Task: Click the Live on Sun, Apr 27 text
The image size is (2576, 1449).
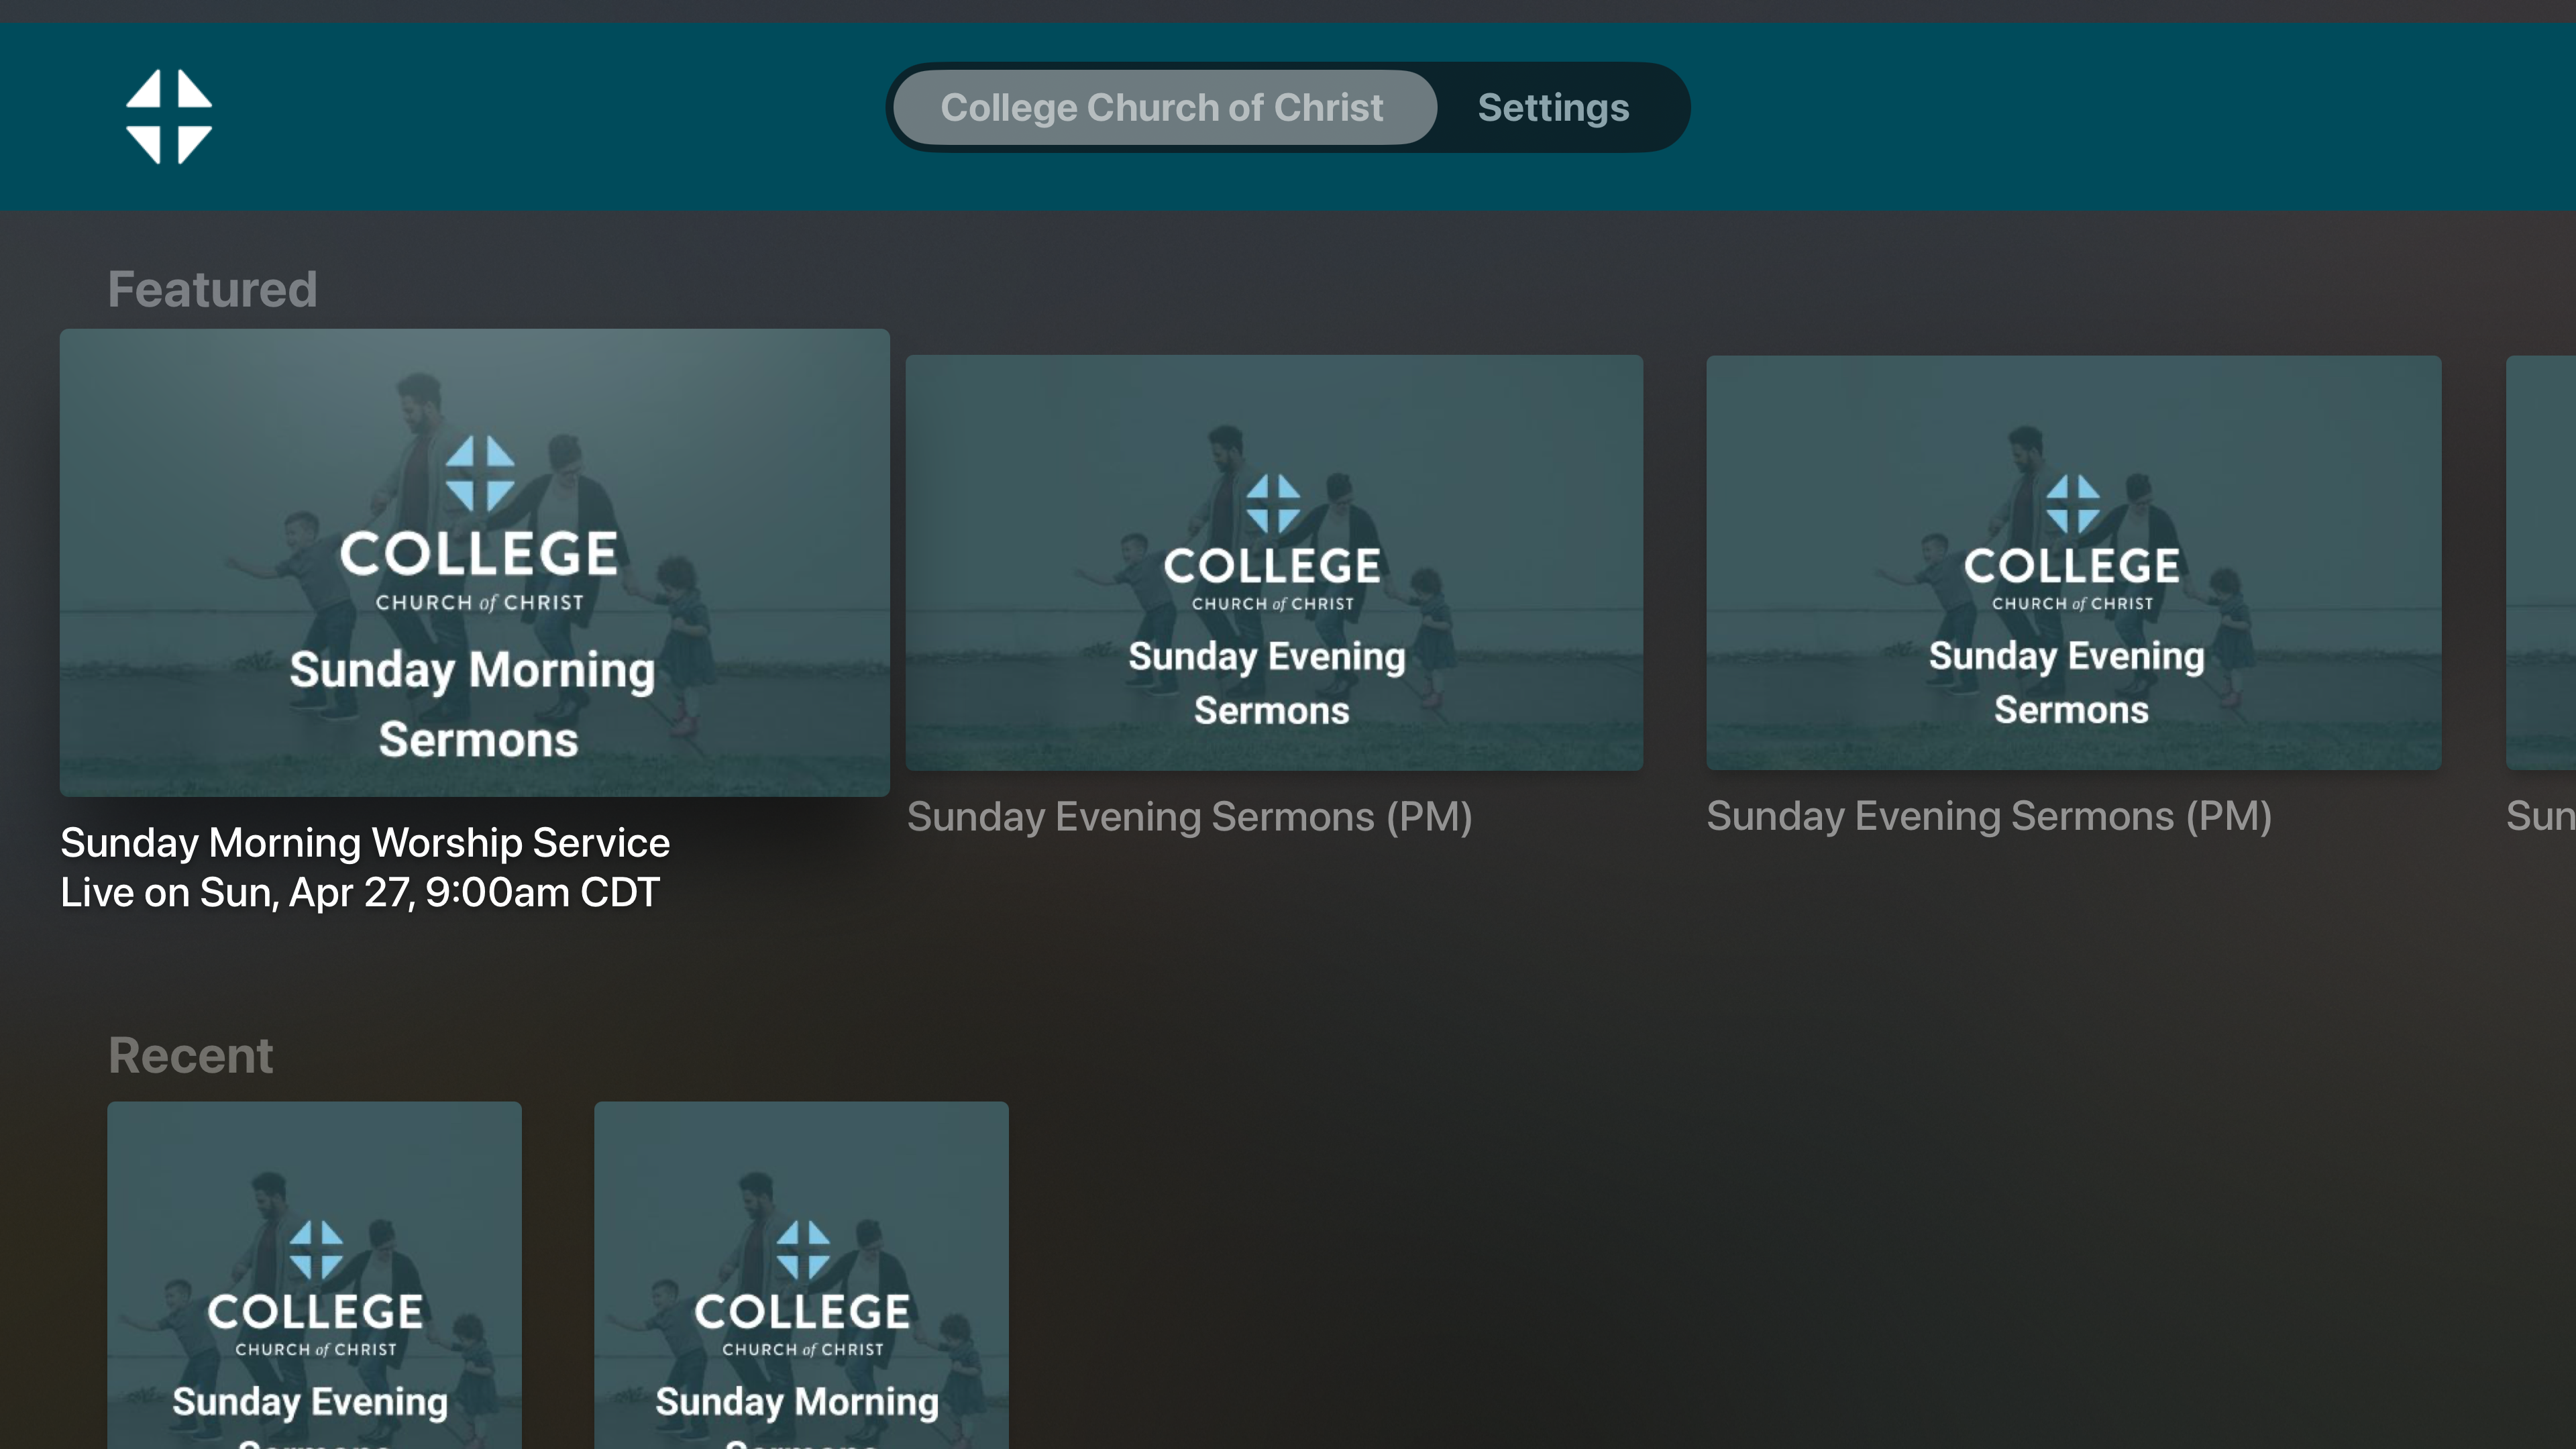Action: (x=360, y=892)
